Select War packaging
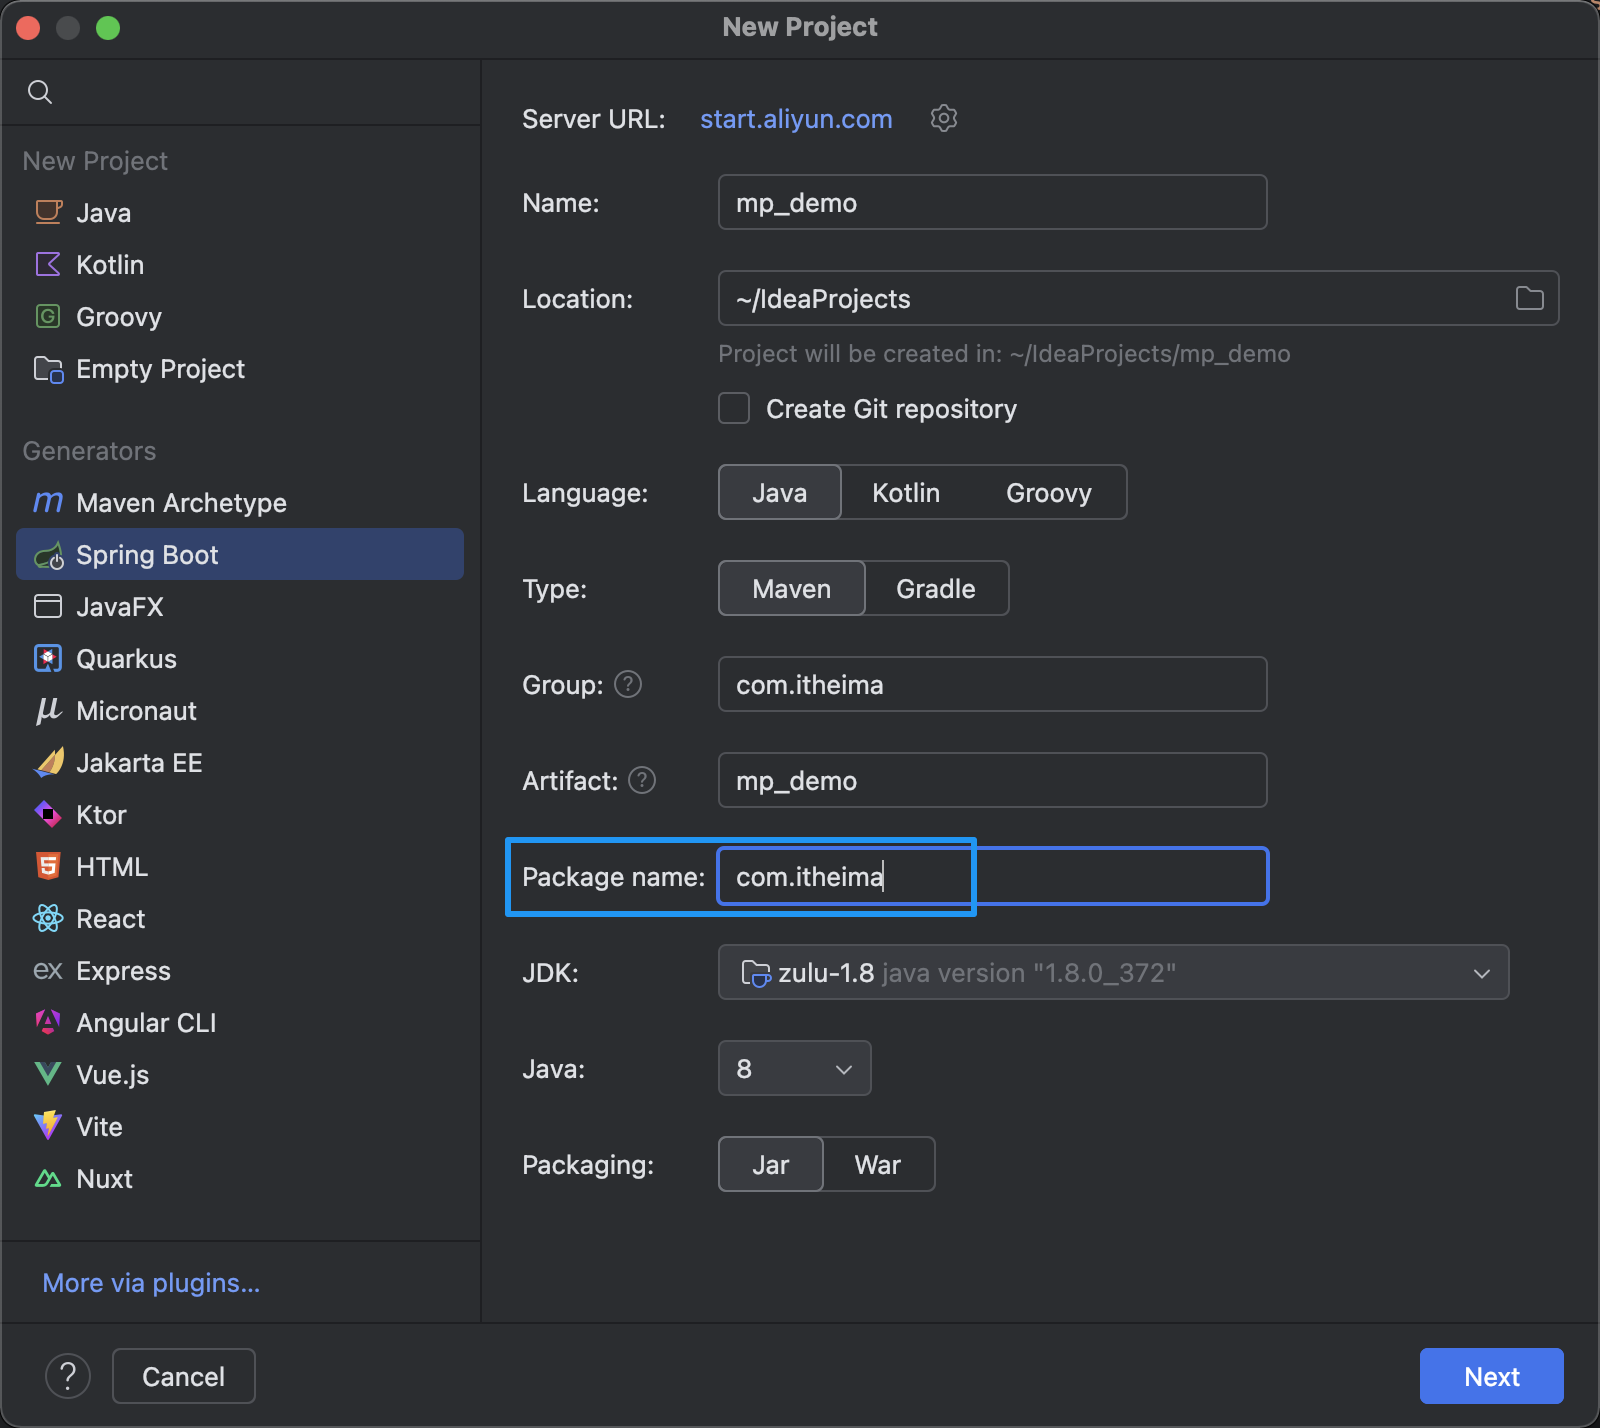The image size is (1600, 1428). tap(878, 1164)
